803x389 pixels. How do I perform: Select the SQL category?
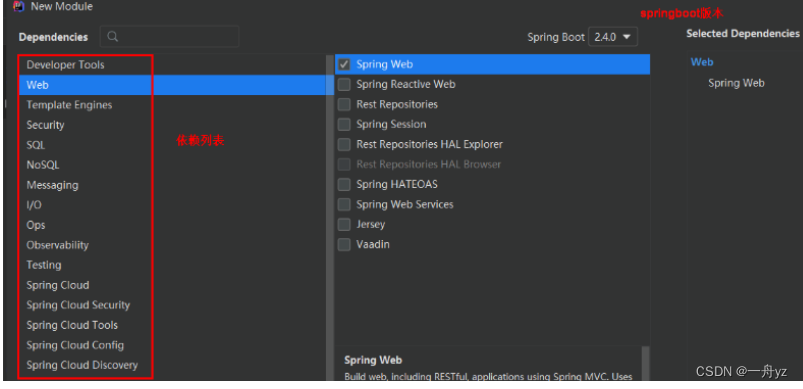pos(36,145)
